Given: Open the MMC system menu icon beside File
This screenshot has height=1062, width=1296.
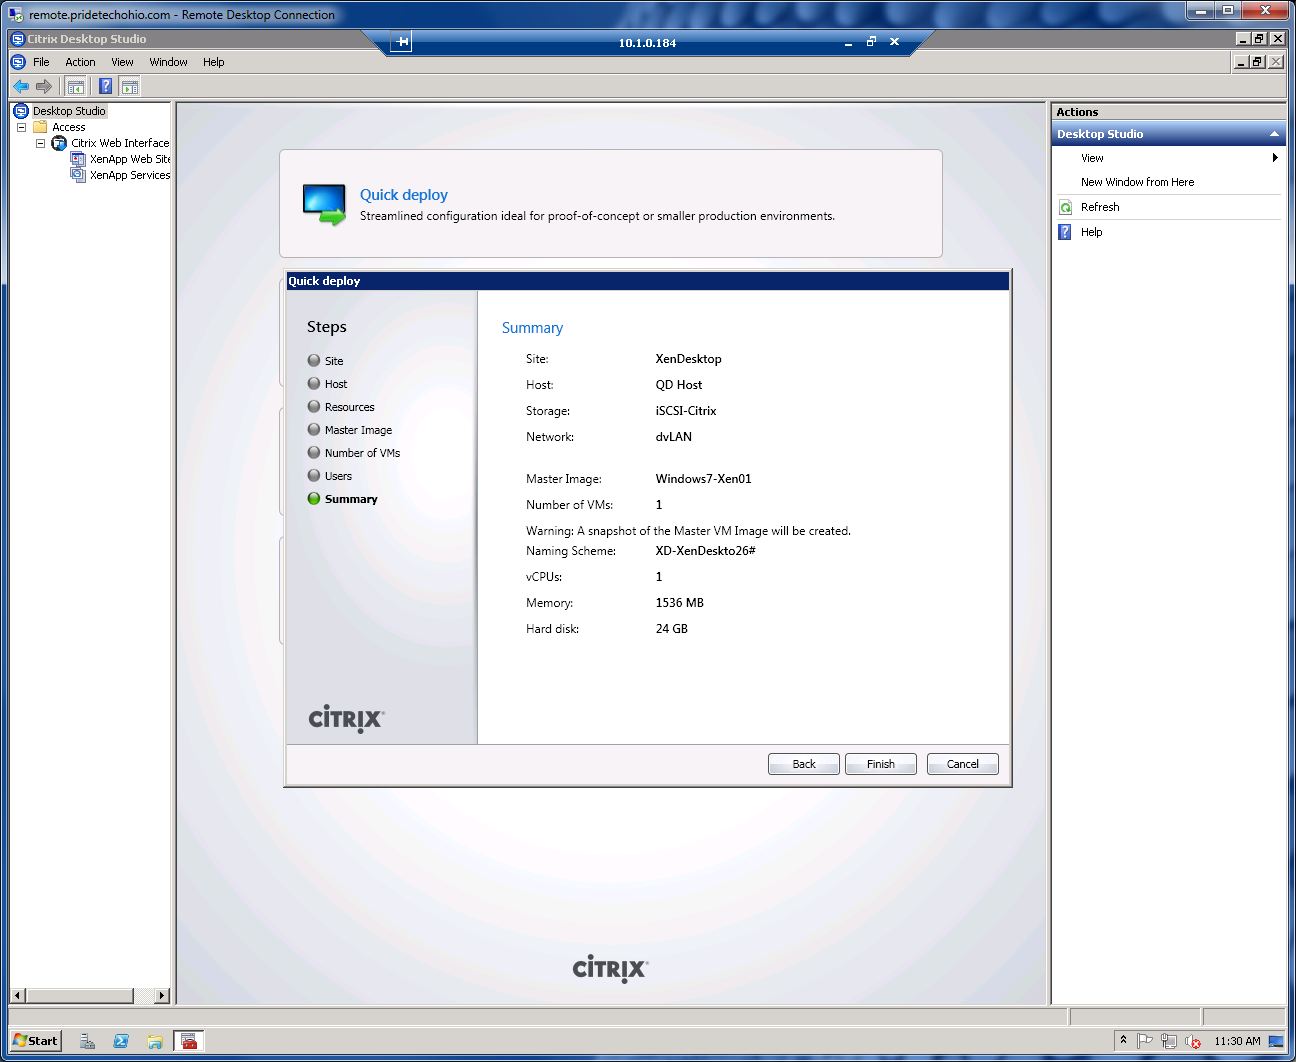Looking at the screenshot, I should click(17, 62).
